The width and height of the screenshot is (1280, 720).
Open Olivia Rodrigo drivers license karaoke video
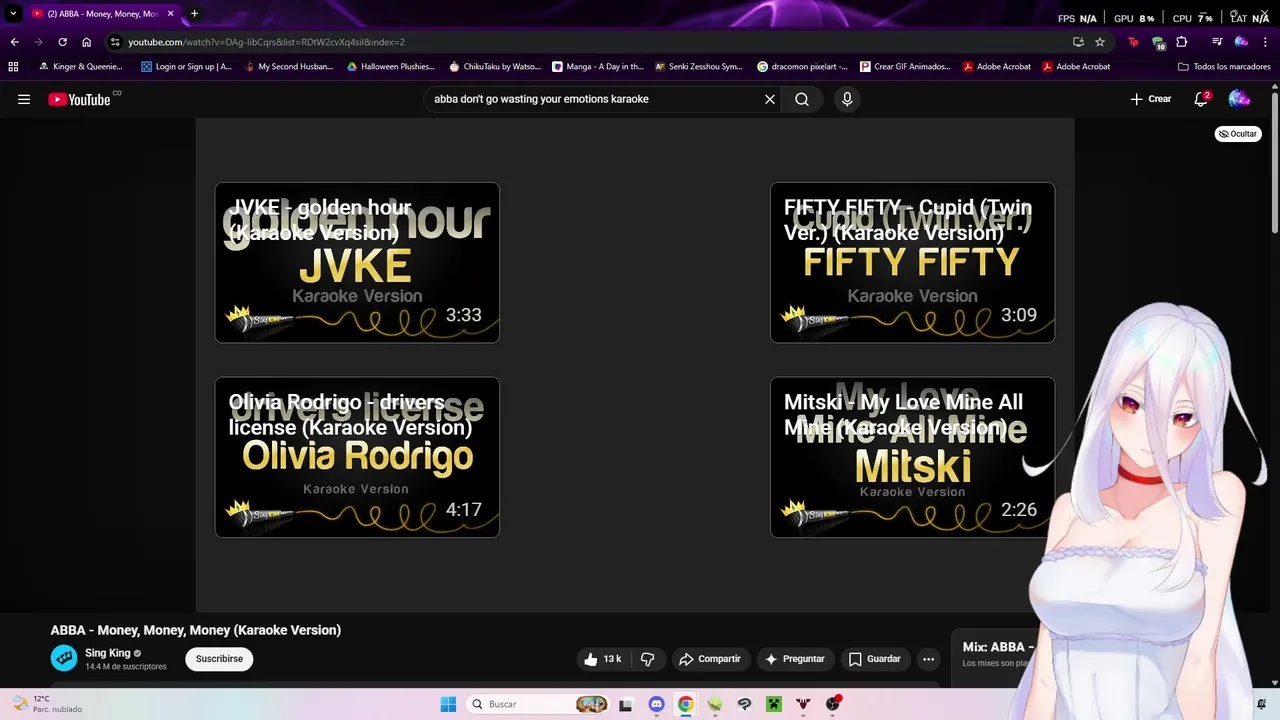tap(357, 457)
